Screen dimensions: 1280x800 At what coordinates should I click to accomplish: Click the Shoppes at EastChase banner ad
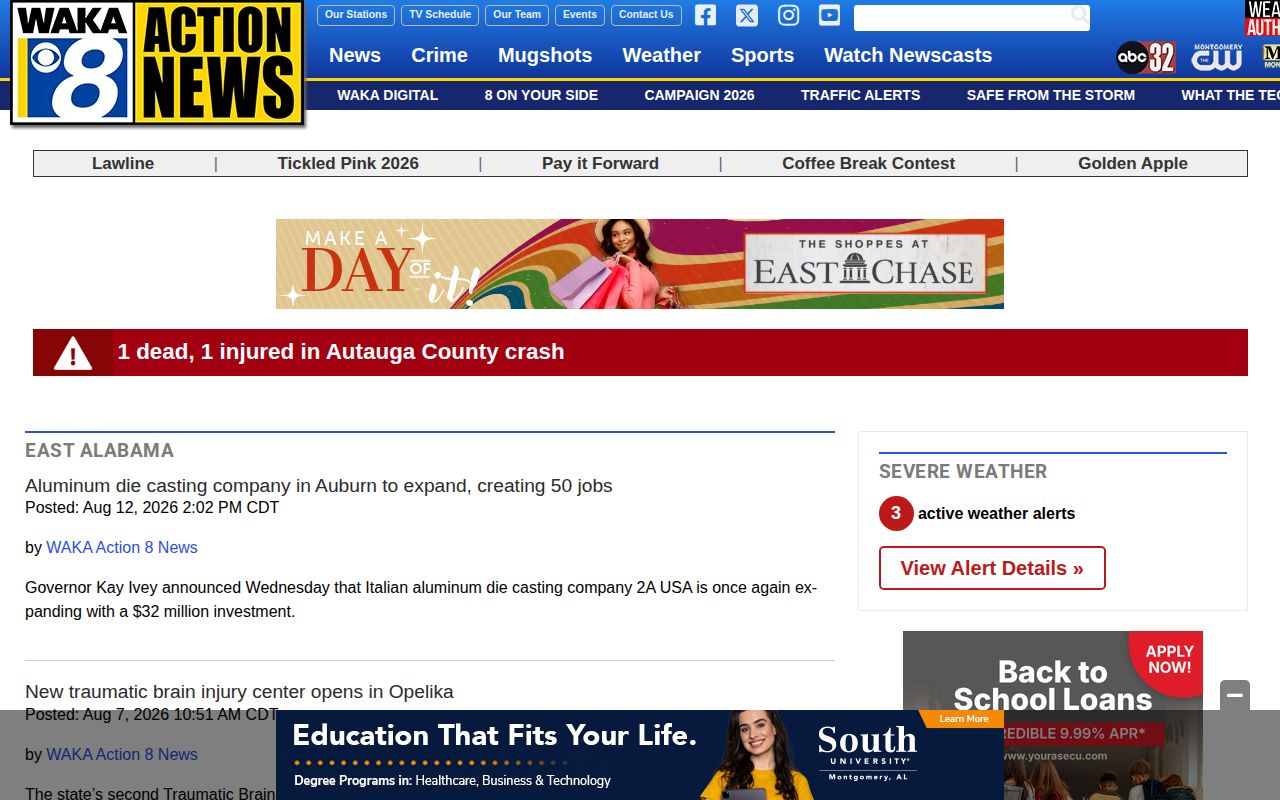tap(640, 264)
